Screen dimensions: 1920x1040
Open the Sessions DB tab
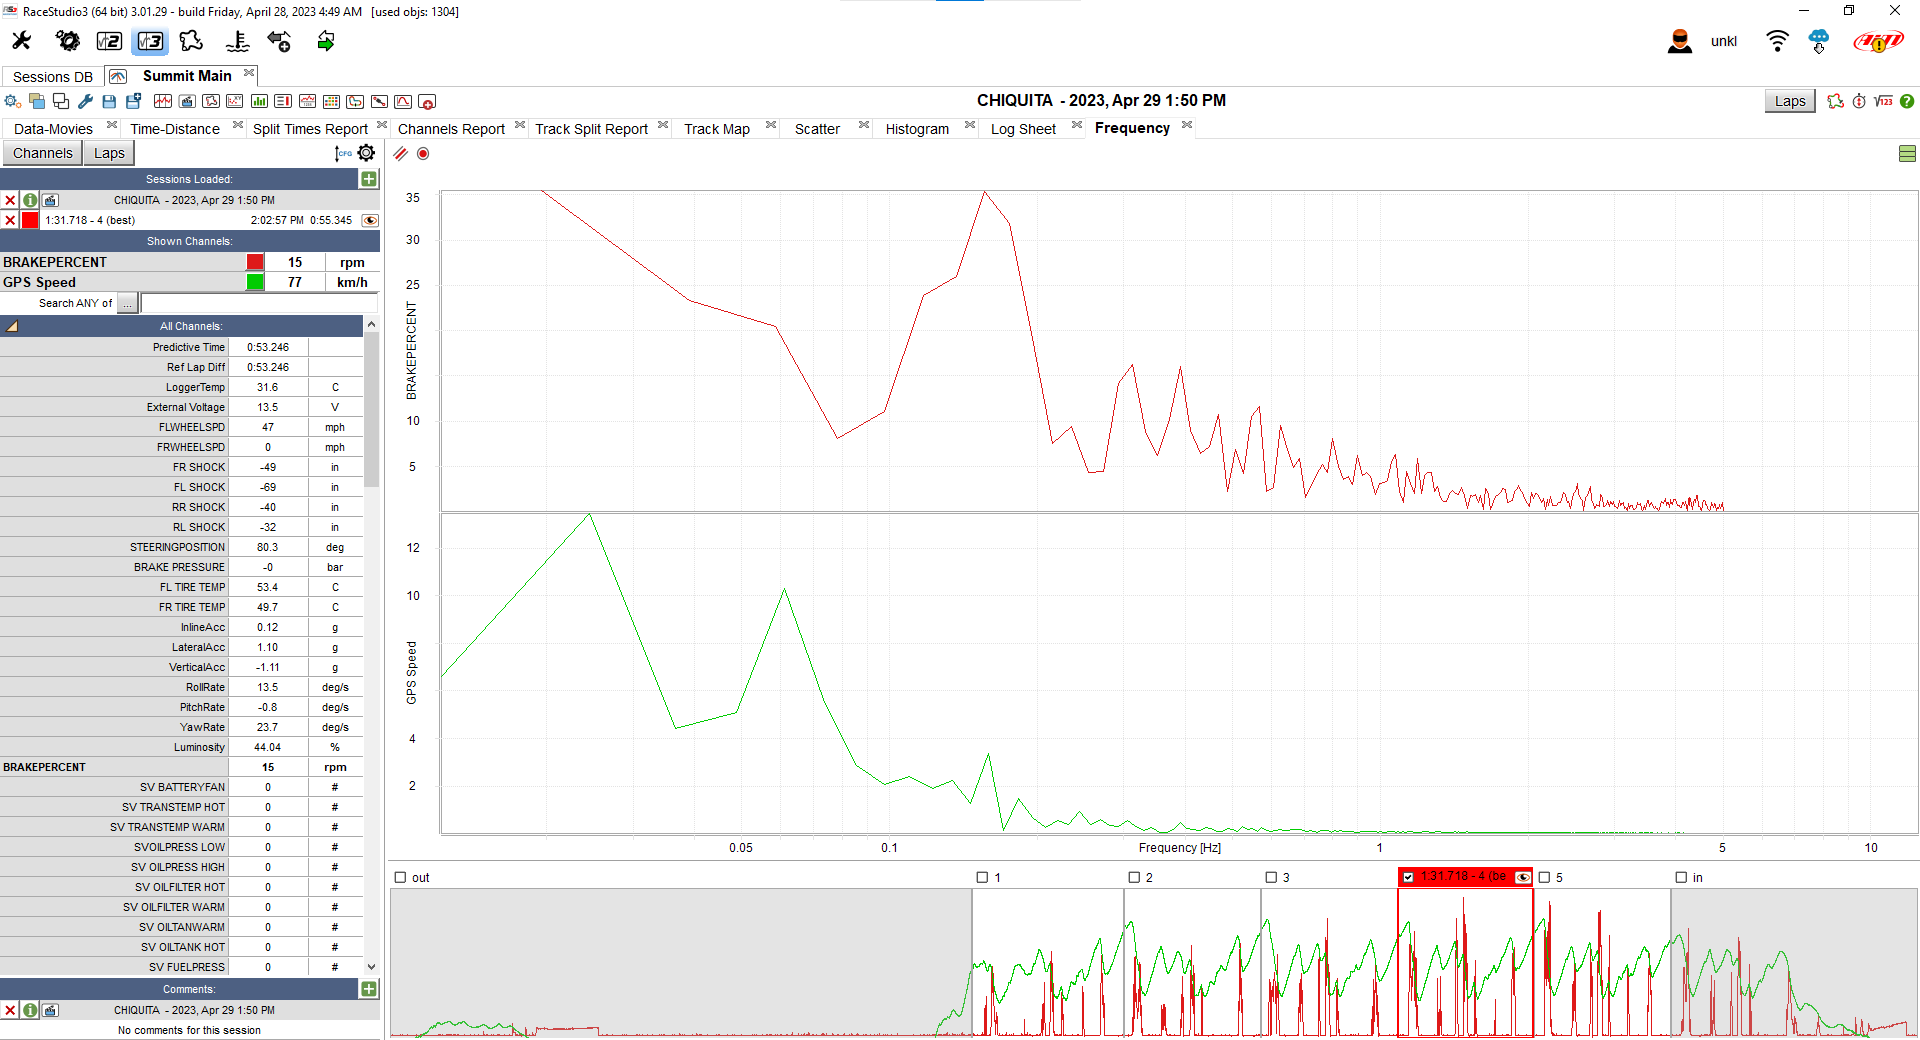52,77
